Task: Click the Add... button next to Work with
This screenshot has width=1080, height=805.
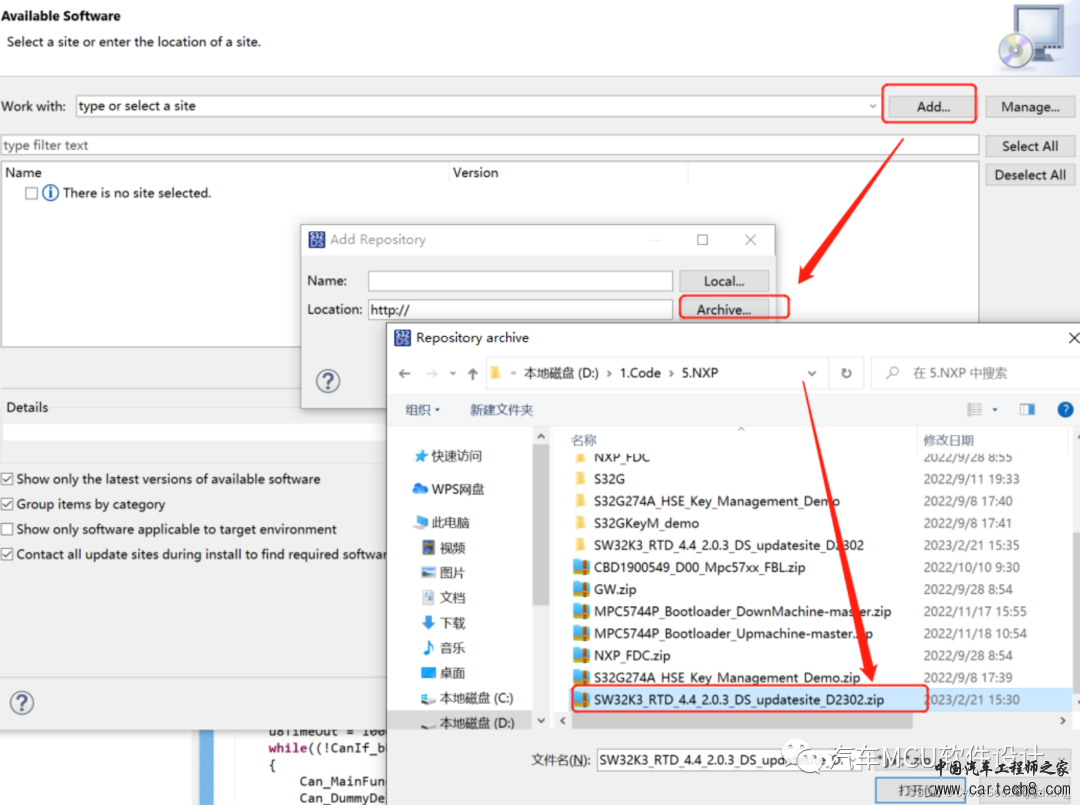Action: (933, 107)
